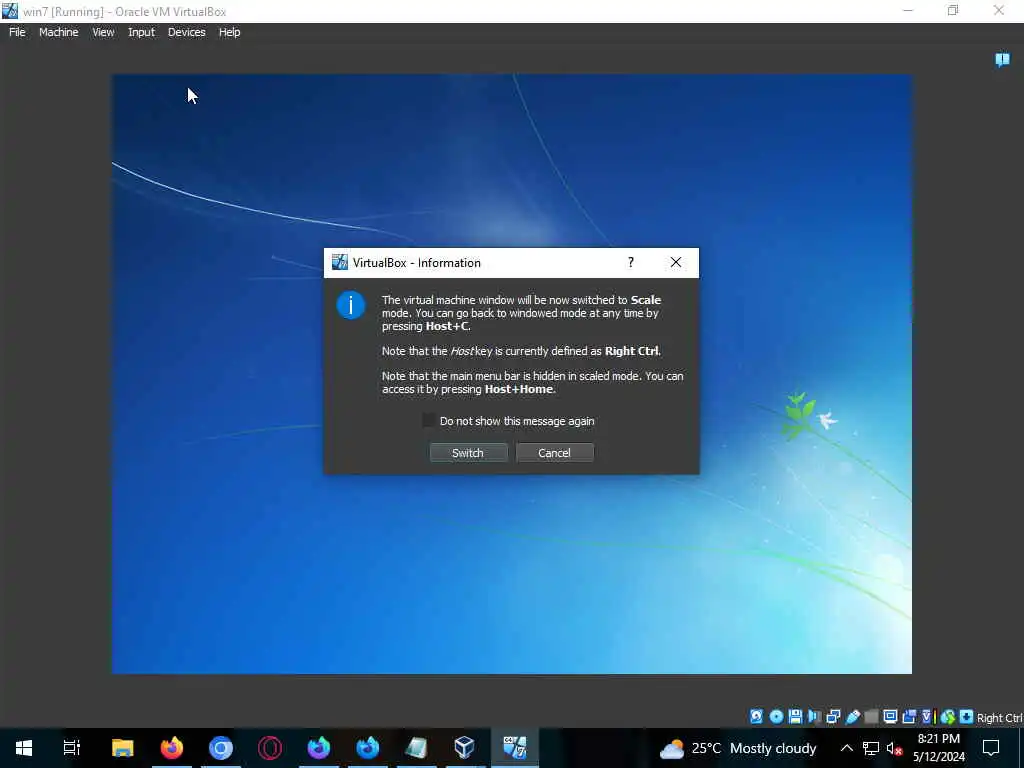Show hidden system tray icons

[846, 748]
